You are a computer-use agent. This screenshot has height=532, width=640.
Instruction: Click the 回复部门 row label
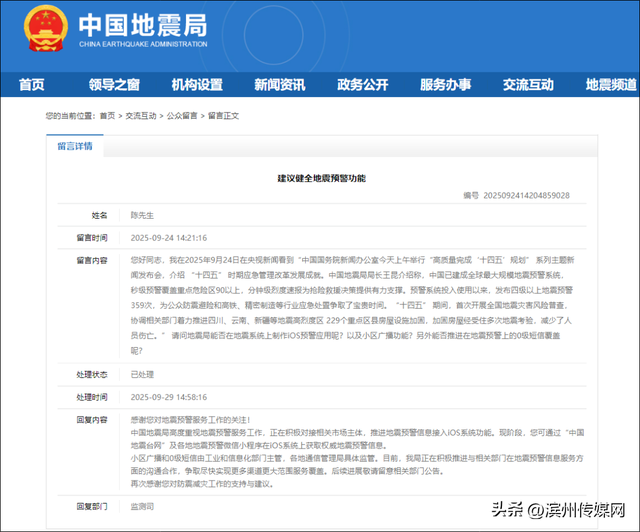tap(92, 506)
